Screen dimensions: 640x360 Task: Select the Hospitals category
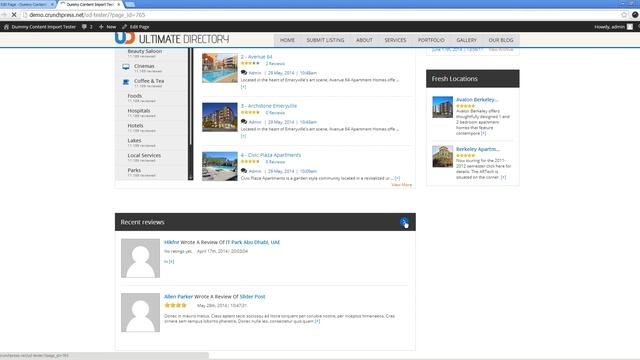[x=139, y=111]
